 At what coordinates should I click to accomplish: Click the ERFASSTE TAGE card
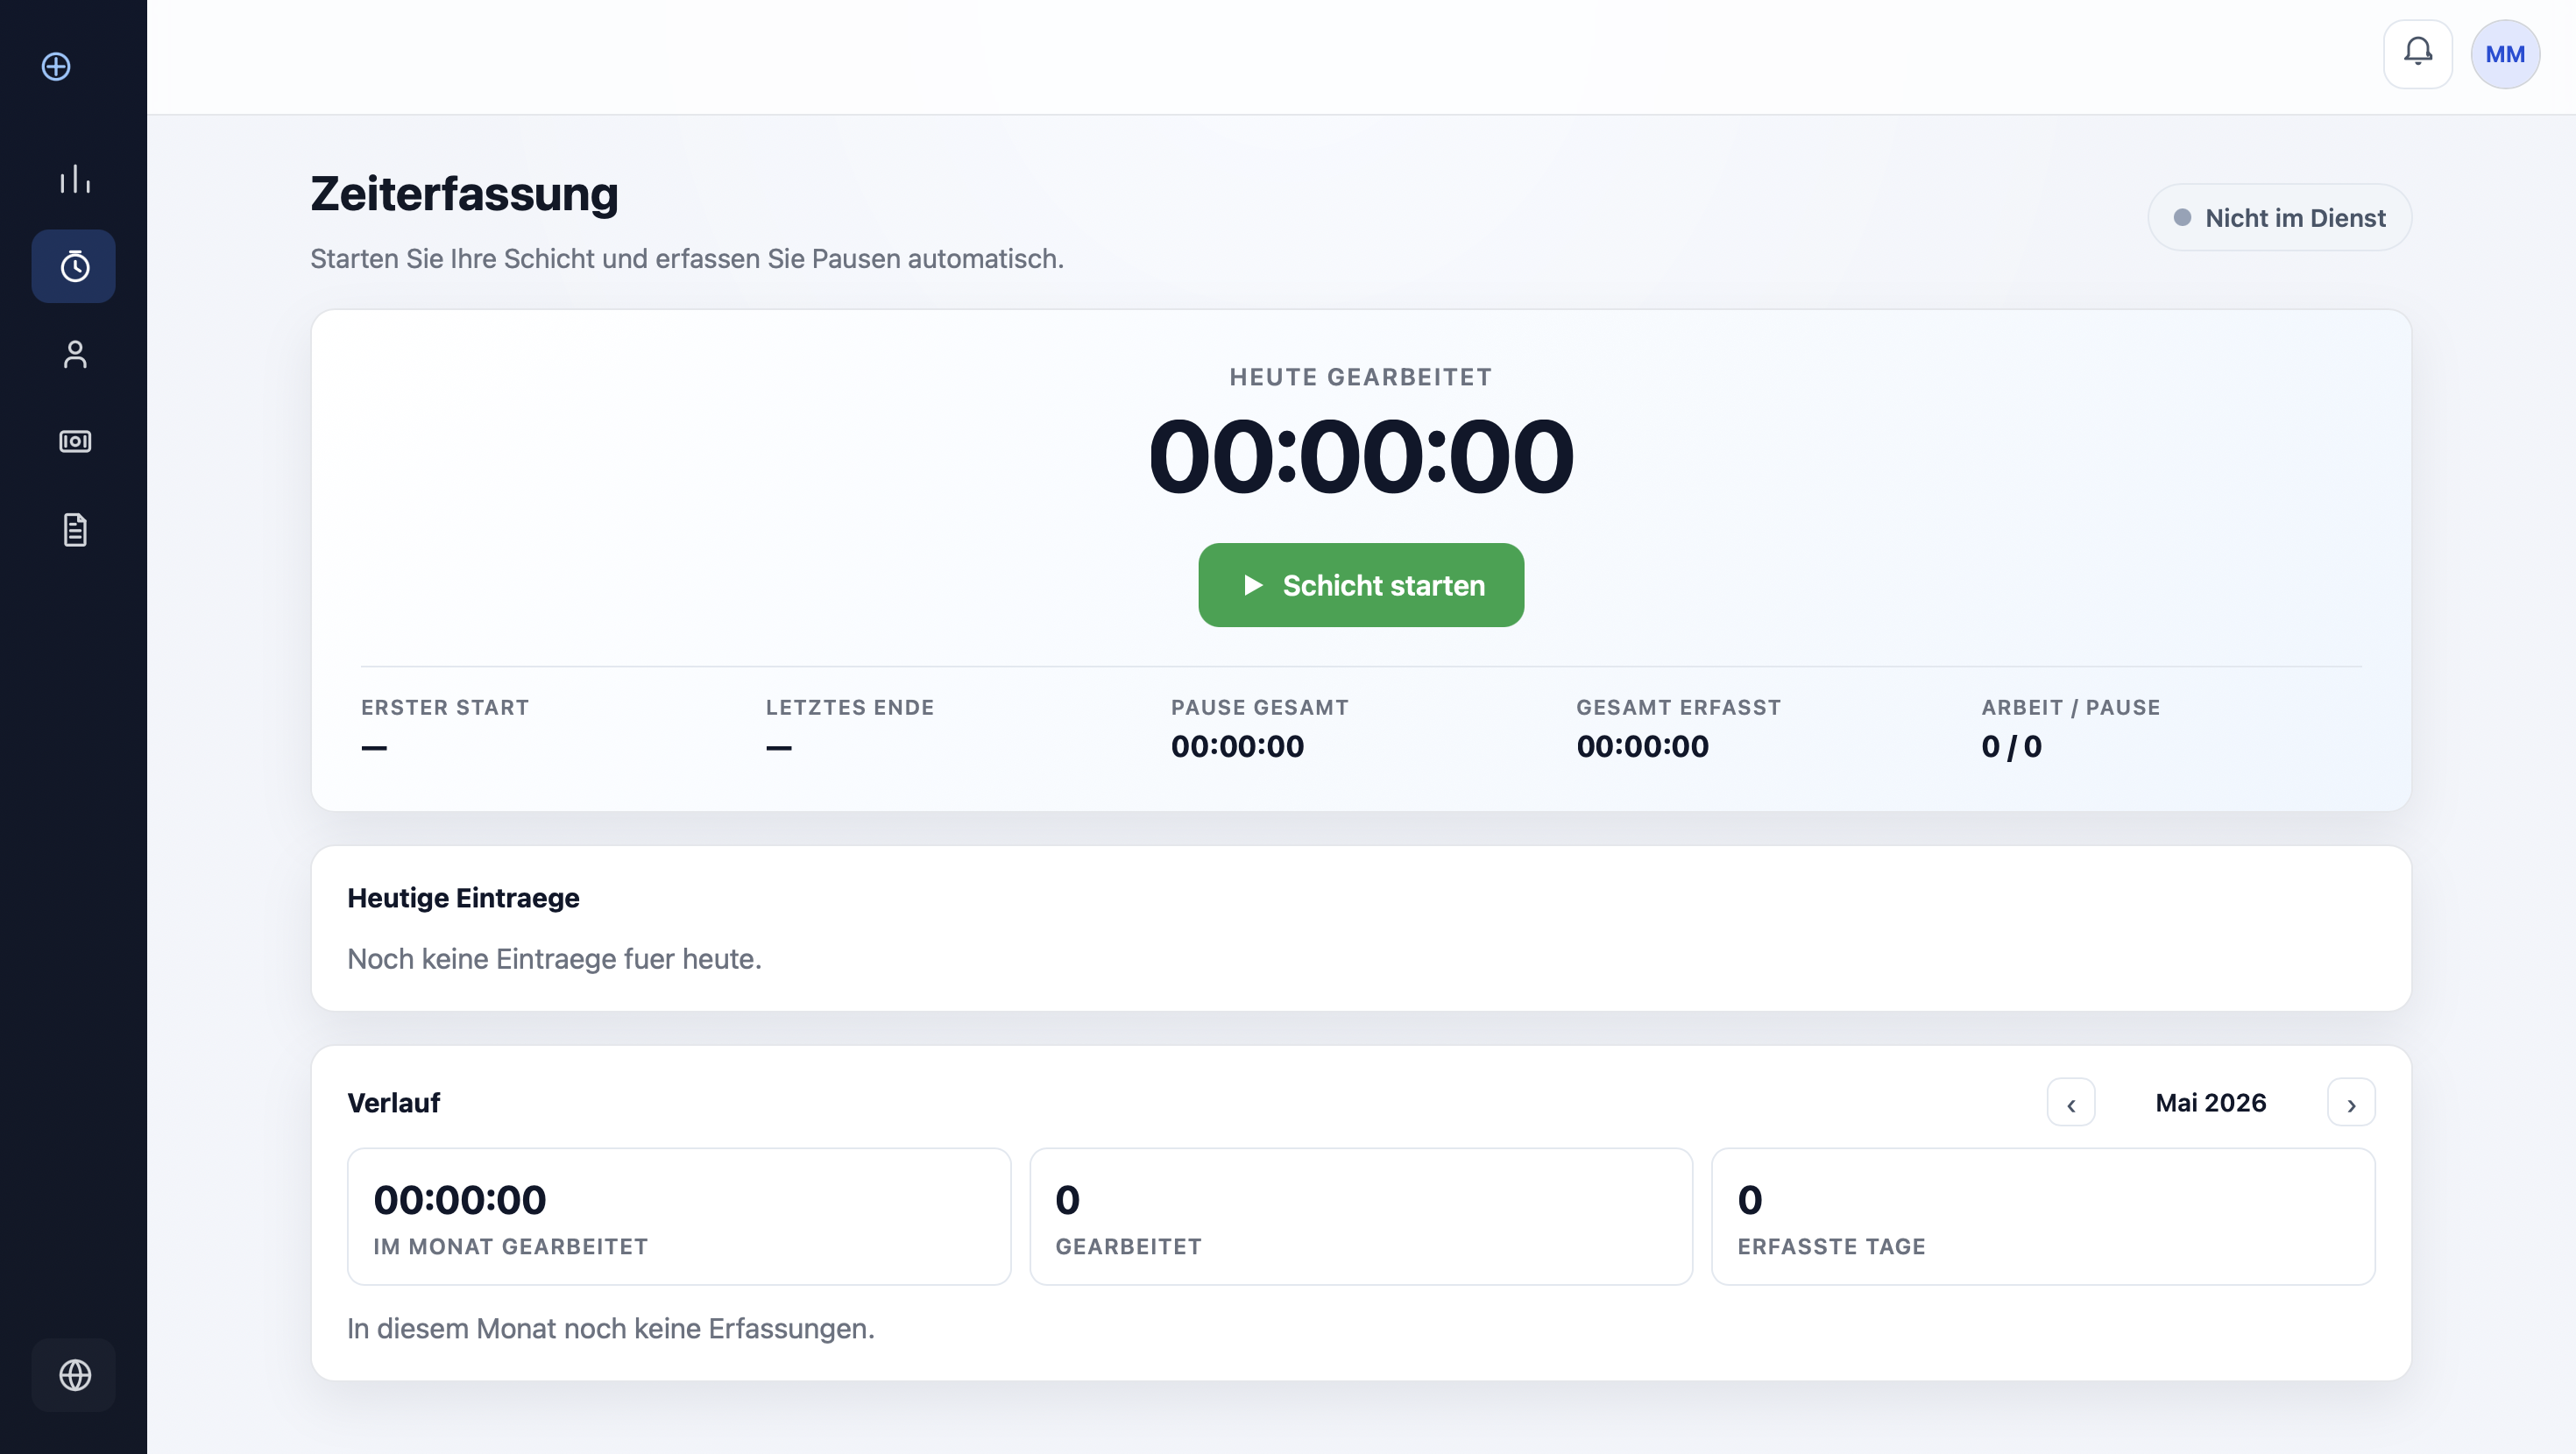click(x=2043, y=1217)
